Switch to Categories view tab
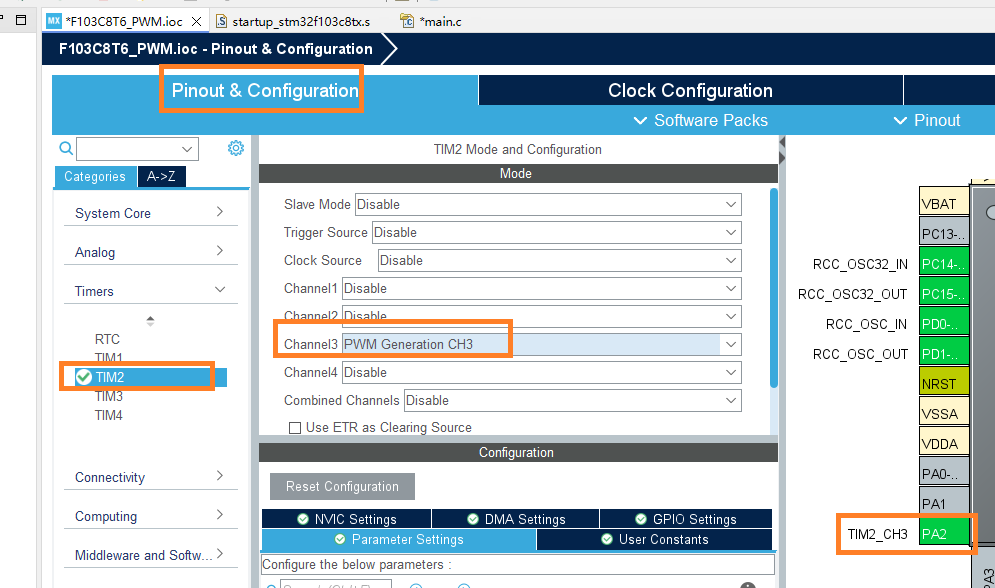This screenshot has width=995, height=588. (x=95, y=176)
